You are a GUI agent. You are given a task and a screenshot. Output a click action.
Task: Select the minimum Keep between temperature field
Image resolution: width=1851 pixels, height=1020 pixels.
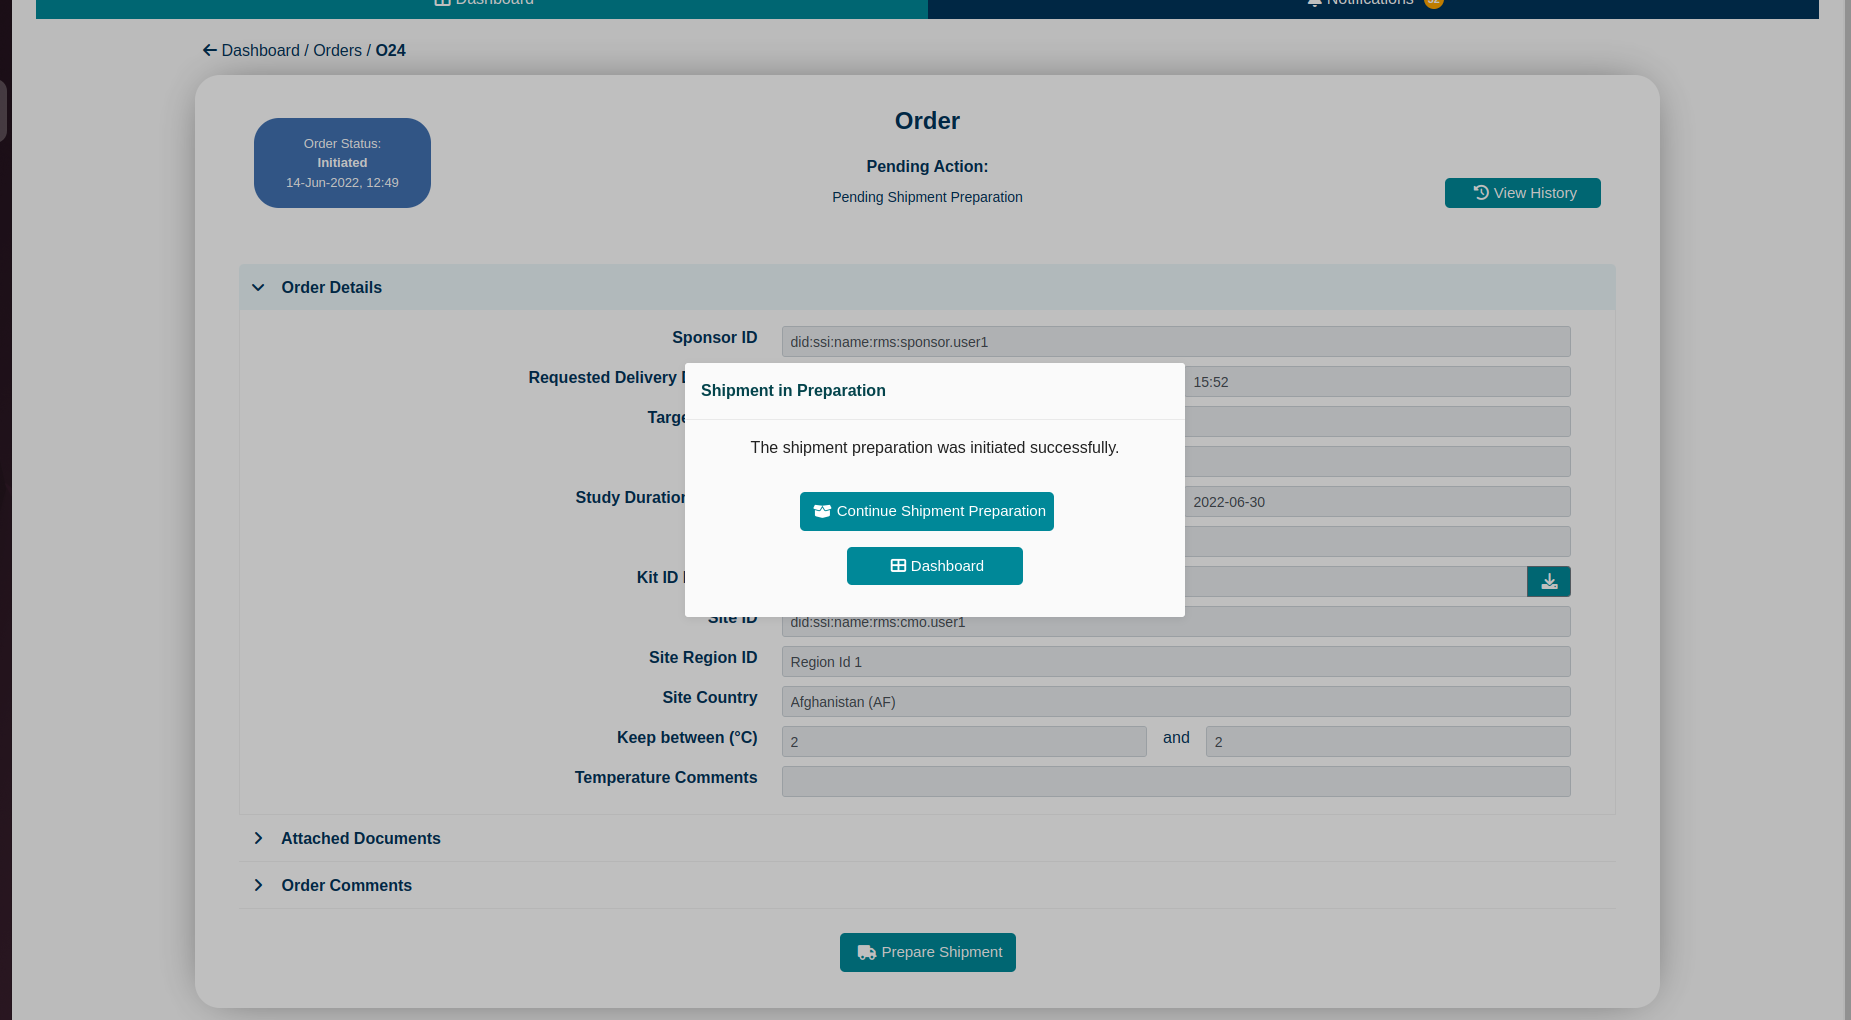click(x=963, y=741)
